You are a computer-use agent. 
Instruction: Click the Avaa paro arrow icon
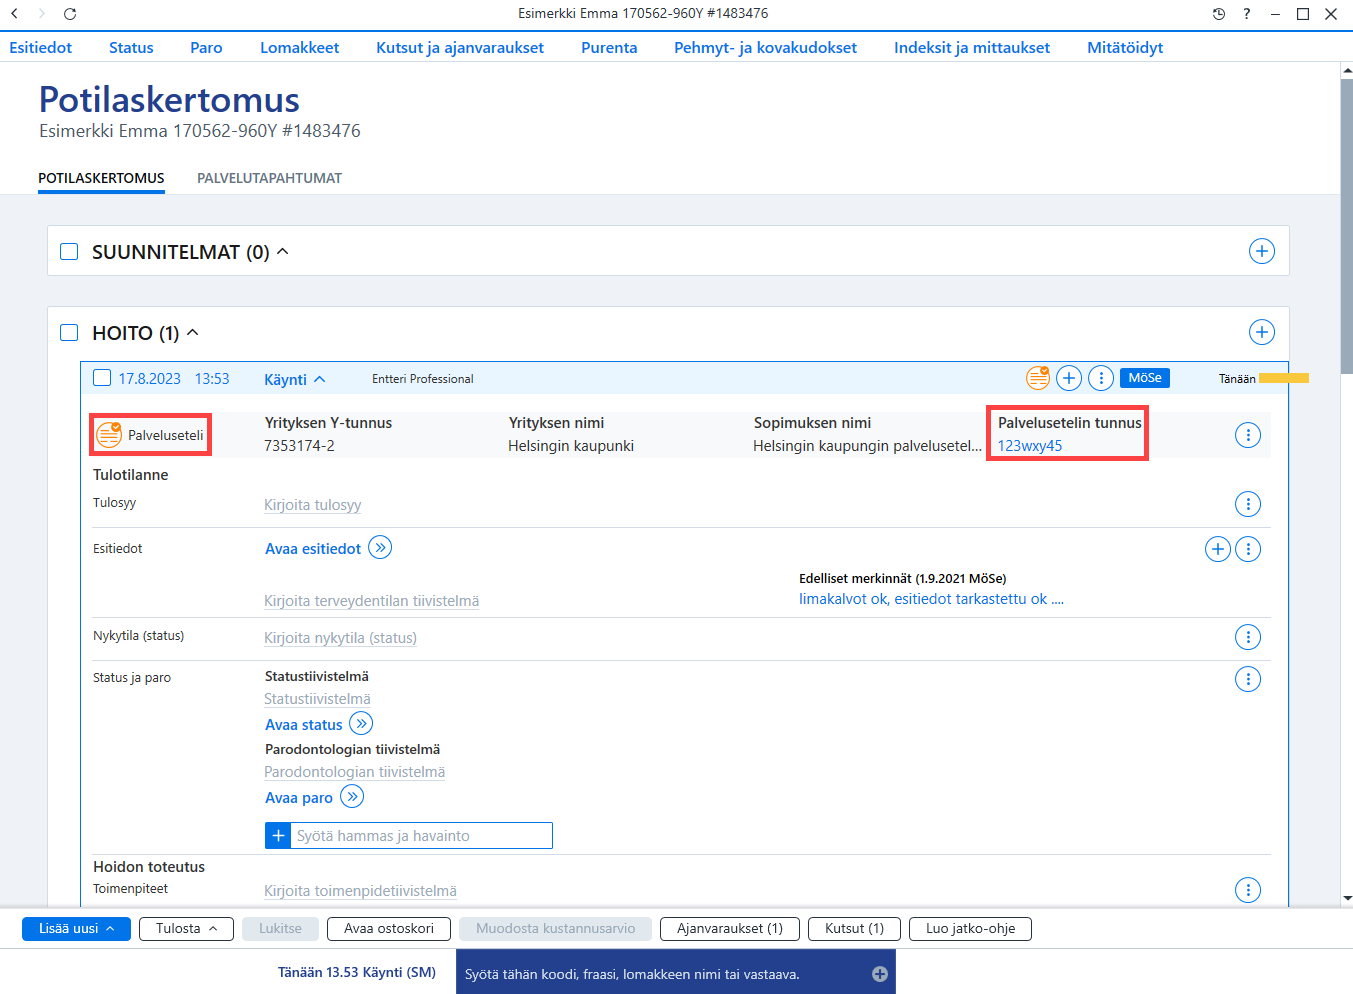click(352, 797)
